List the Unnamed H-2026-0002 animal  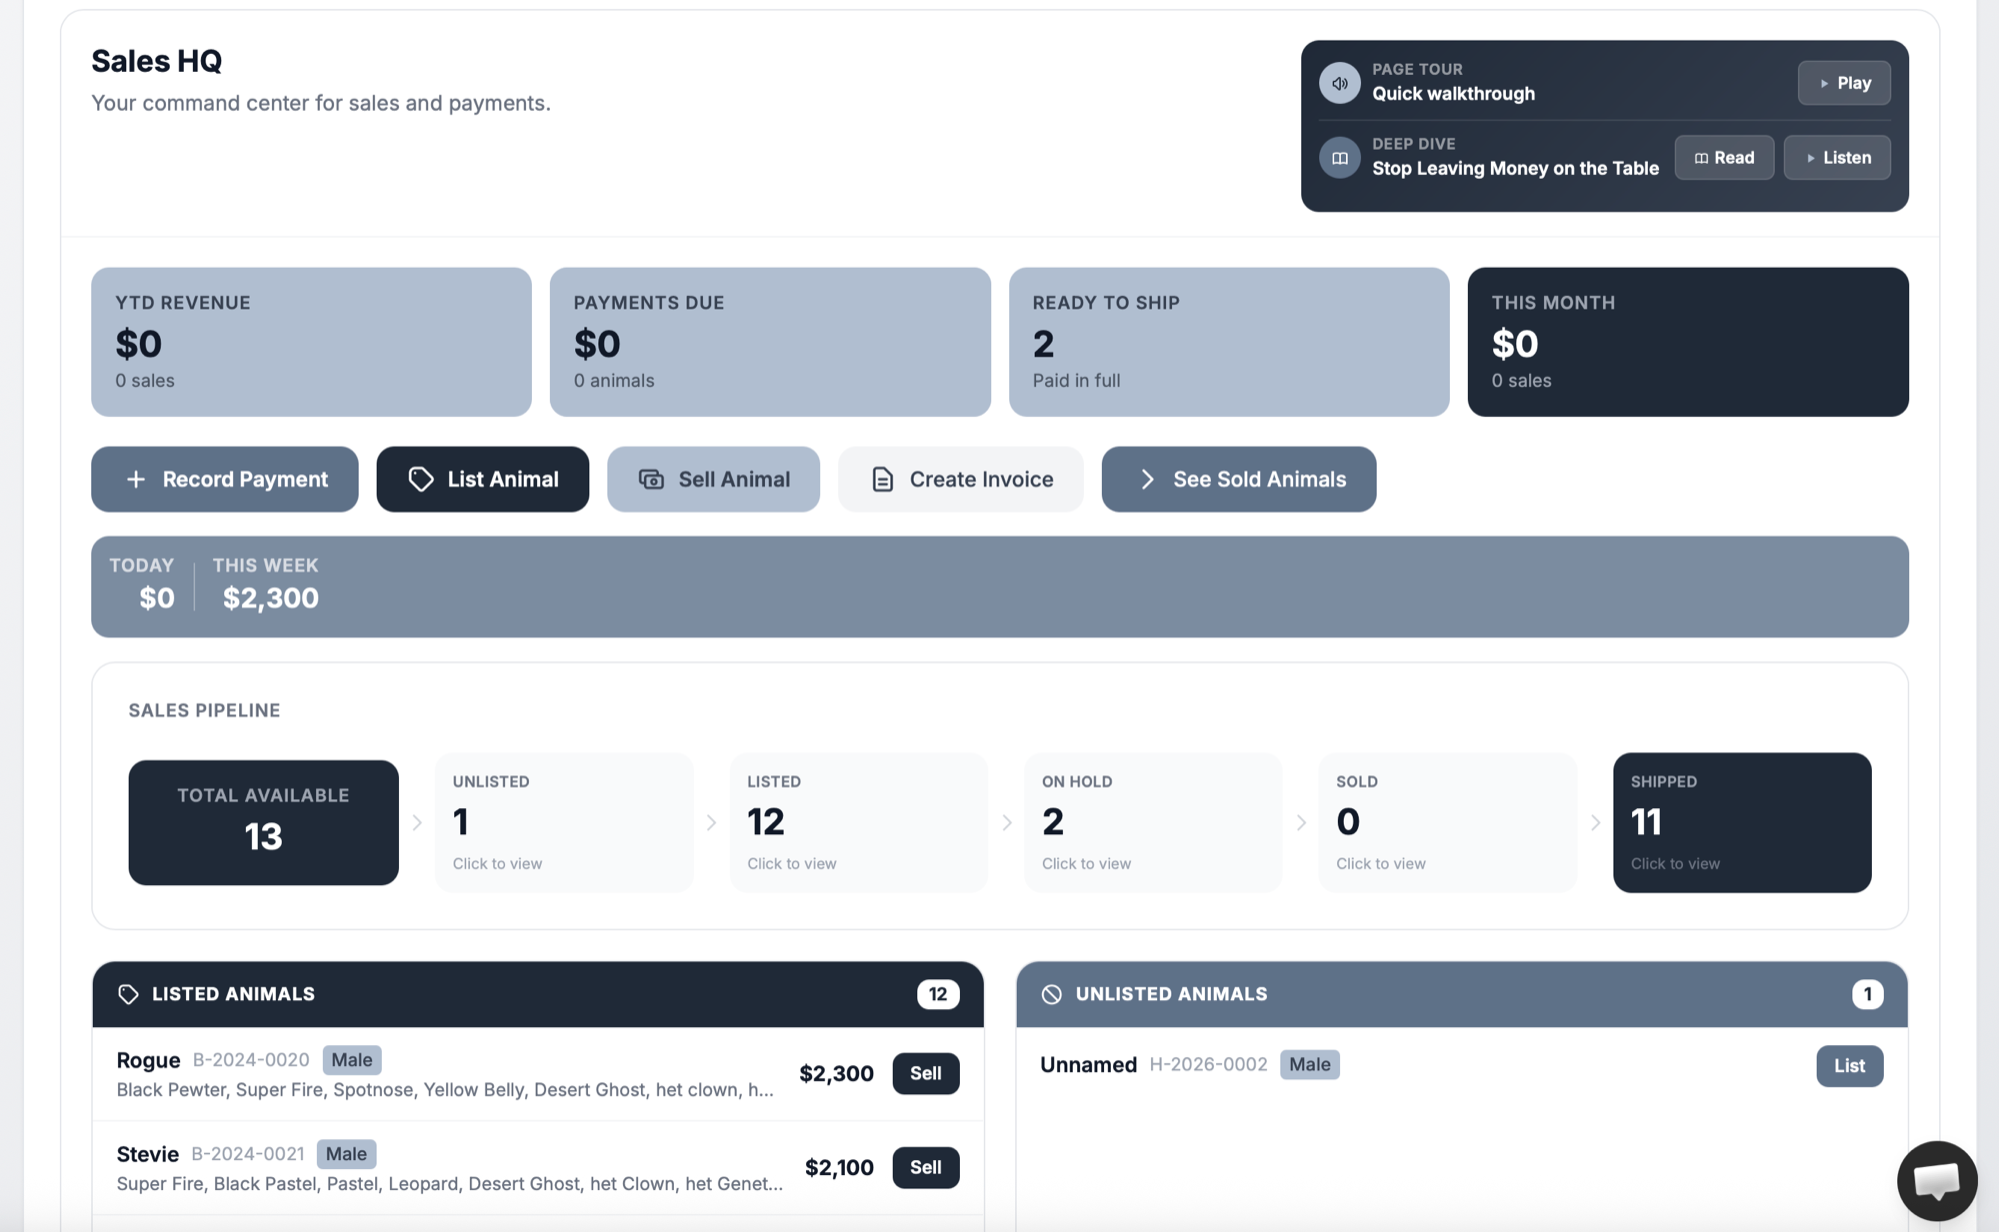[1848, 1066]
